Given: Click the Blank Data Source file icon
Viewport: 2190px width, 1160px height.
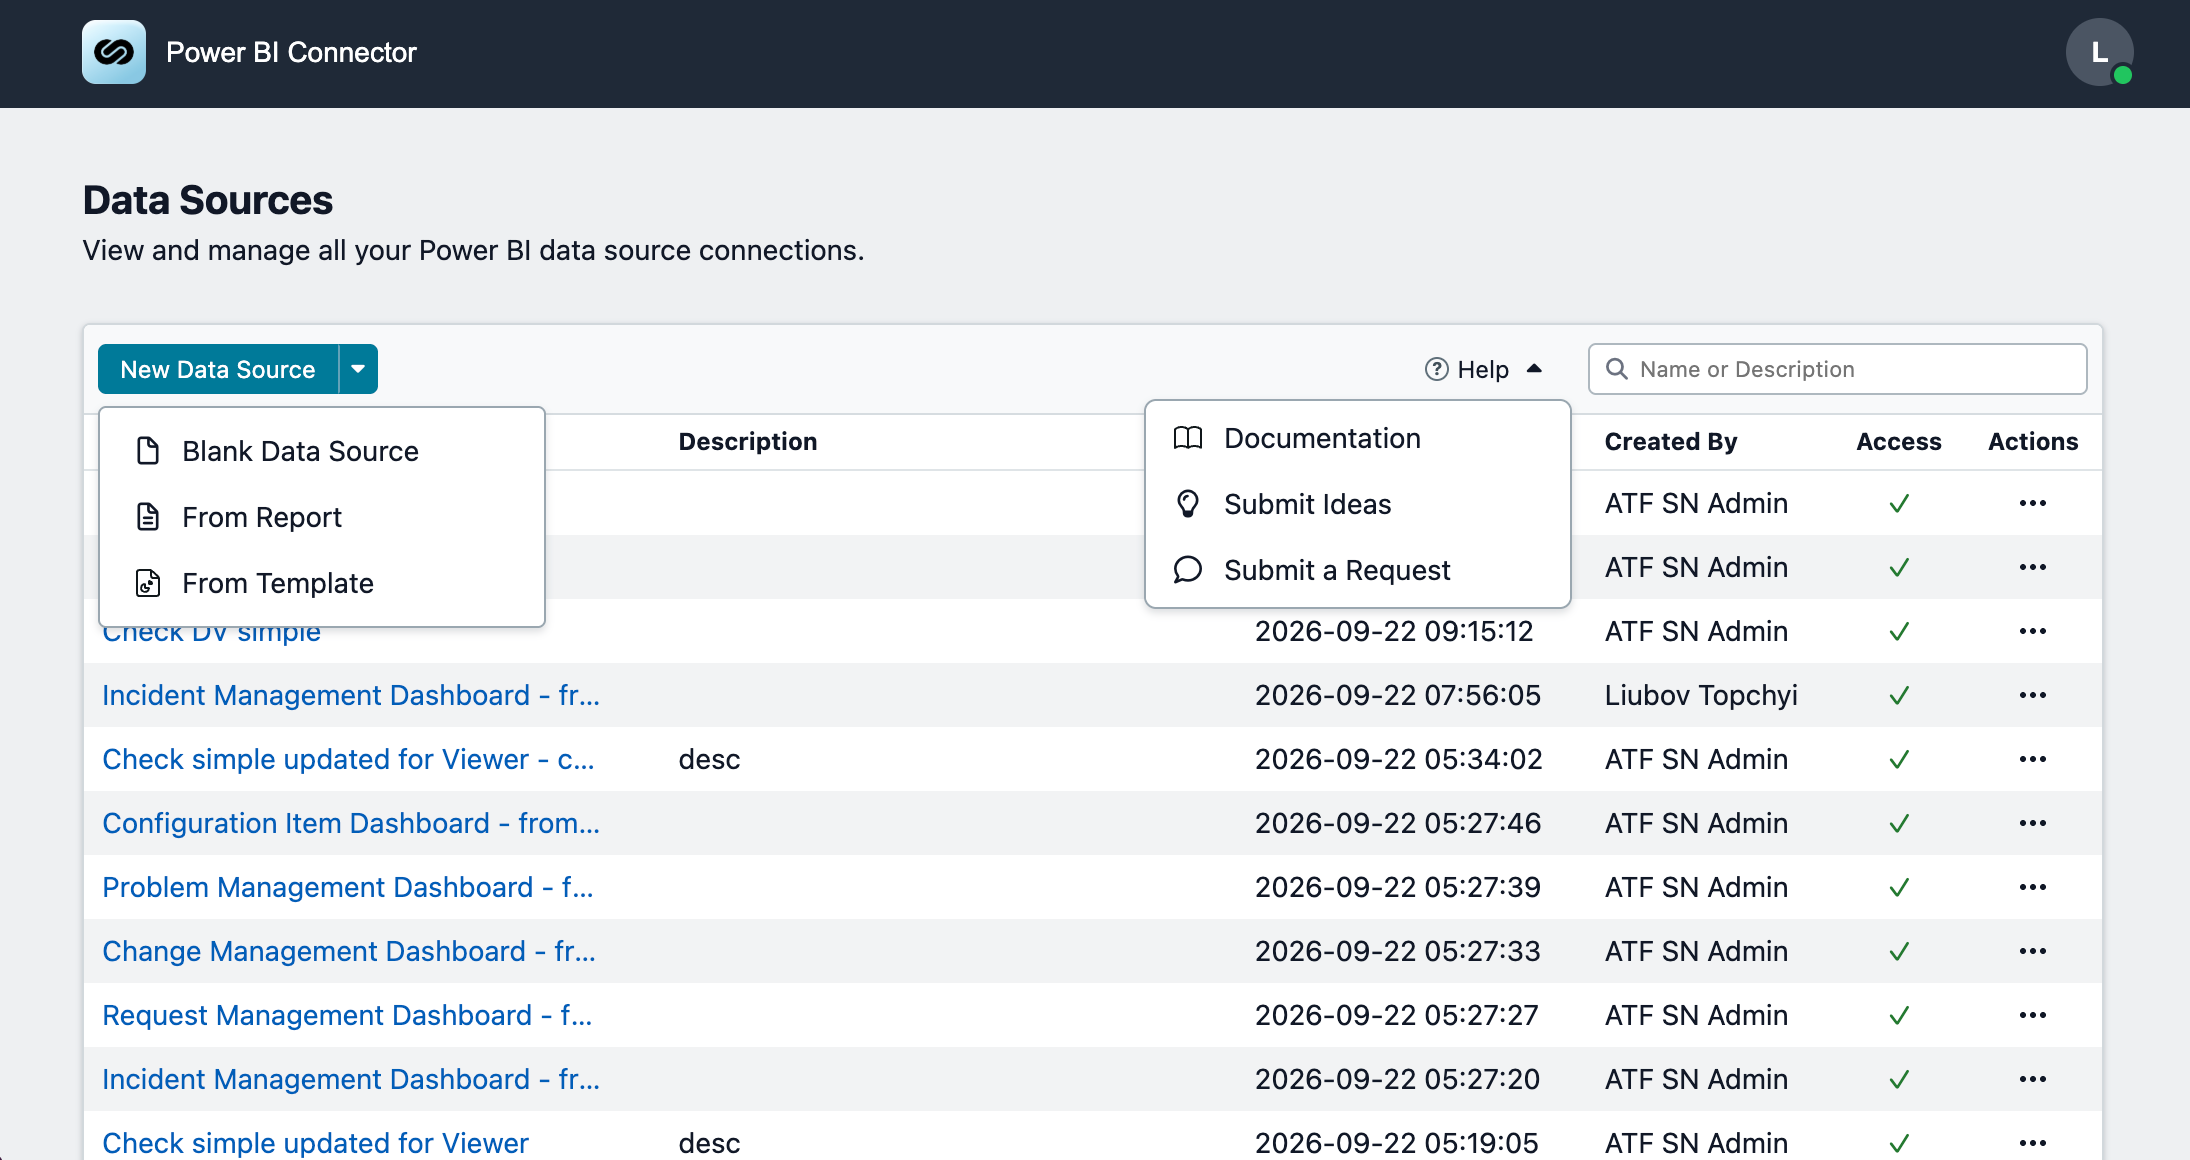Looking at the screenshot, I should click(x=148, y=451).
